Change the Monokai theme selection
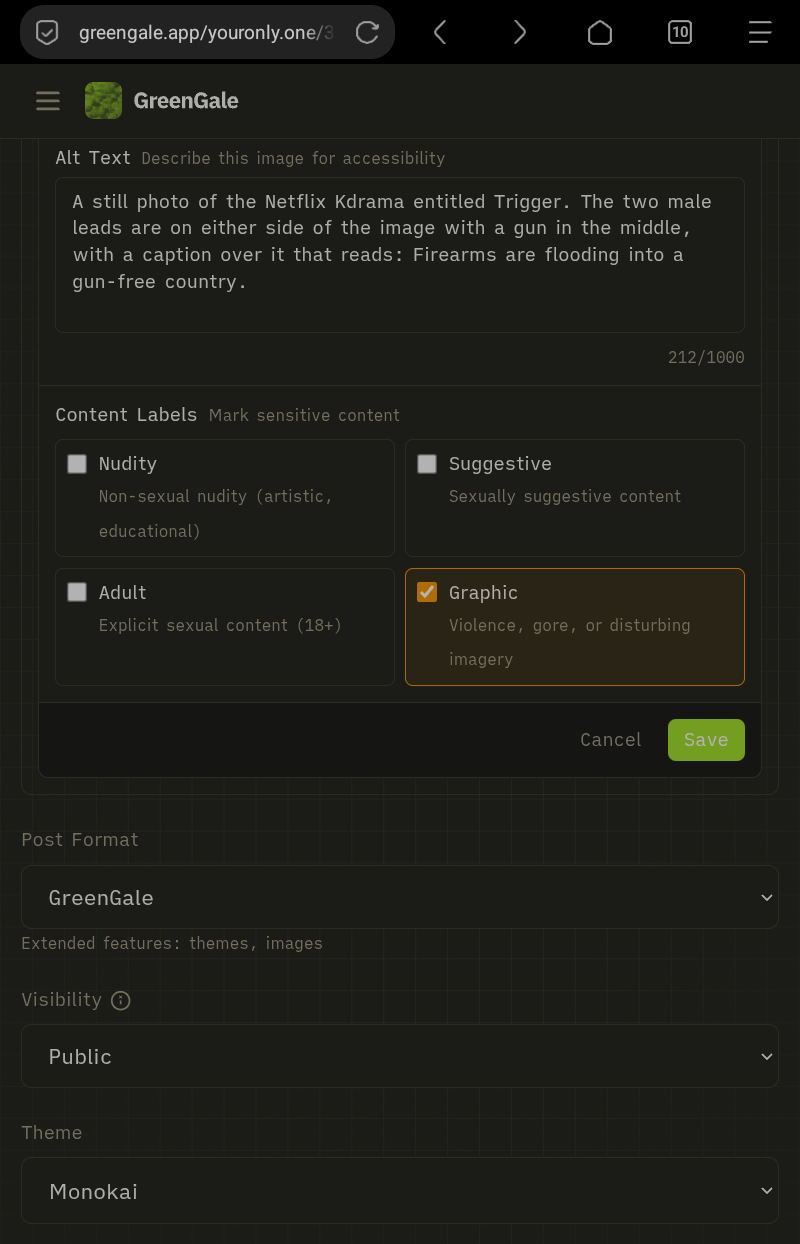800x1244 pixels. click(399, 1191)
